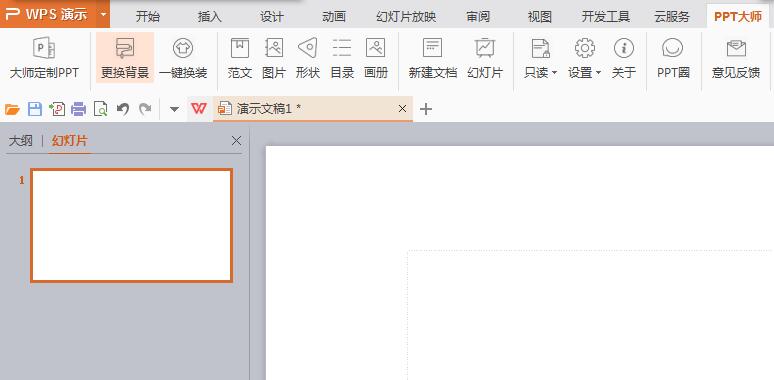Expand the WPS 演示 application menu arrow
774x380 pixels.
103,14
